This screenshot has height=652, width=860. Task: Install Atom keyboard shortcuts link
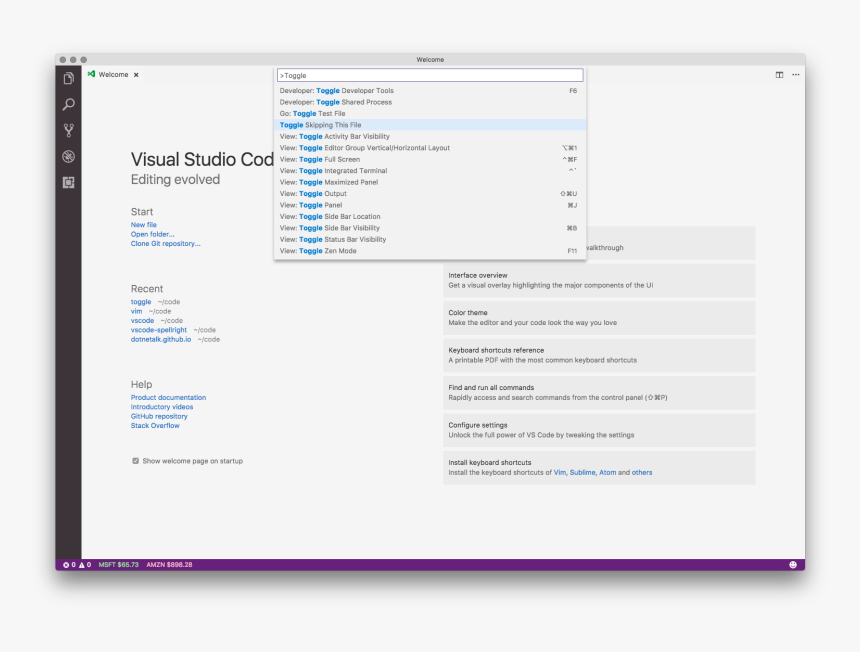[x=608, y=473]
